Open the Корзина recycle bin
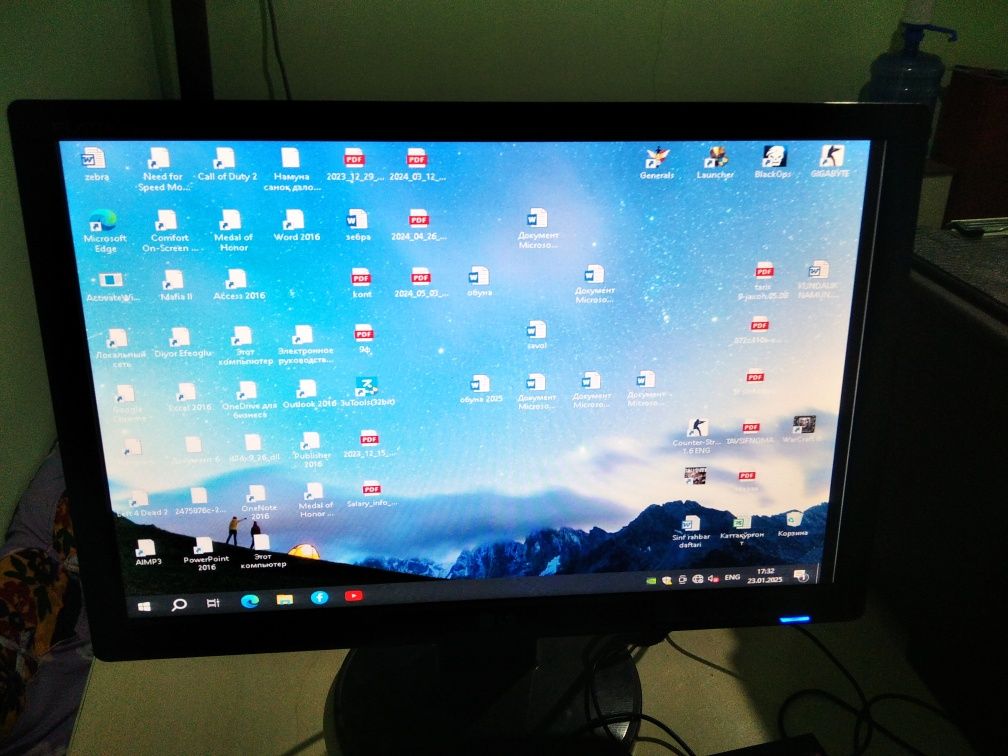This screenshot has width=1008, height=756. [x=793, y=525]
